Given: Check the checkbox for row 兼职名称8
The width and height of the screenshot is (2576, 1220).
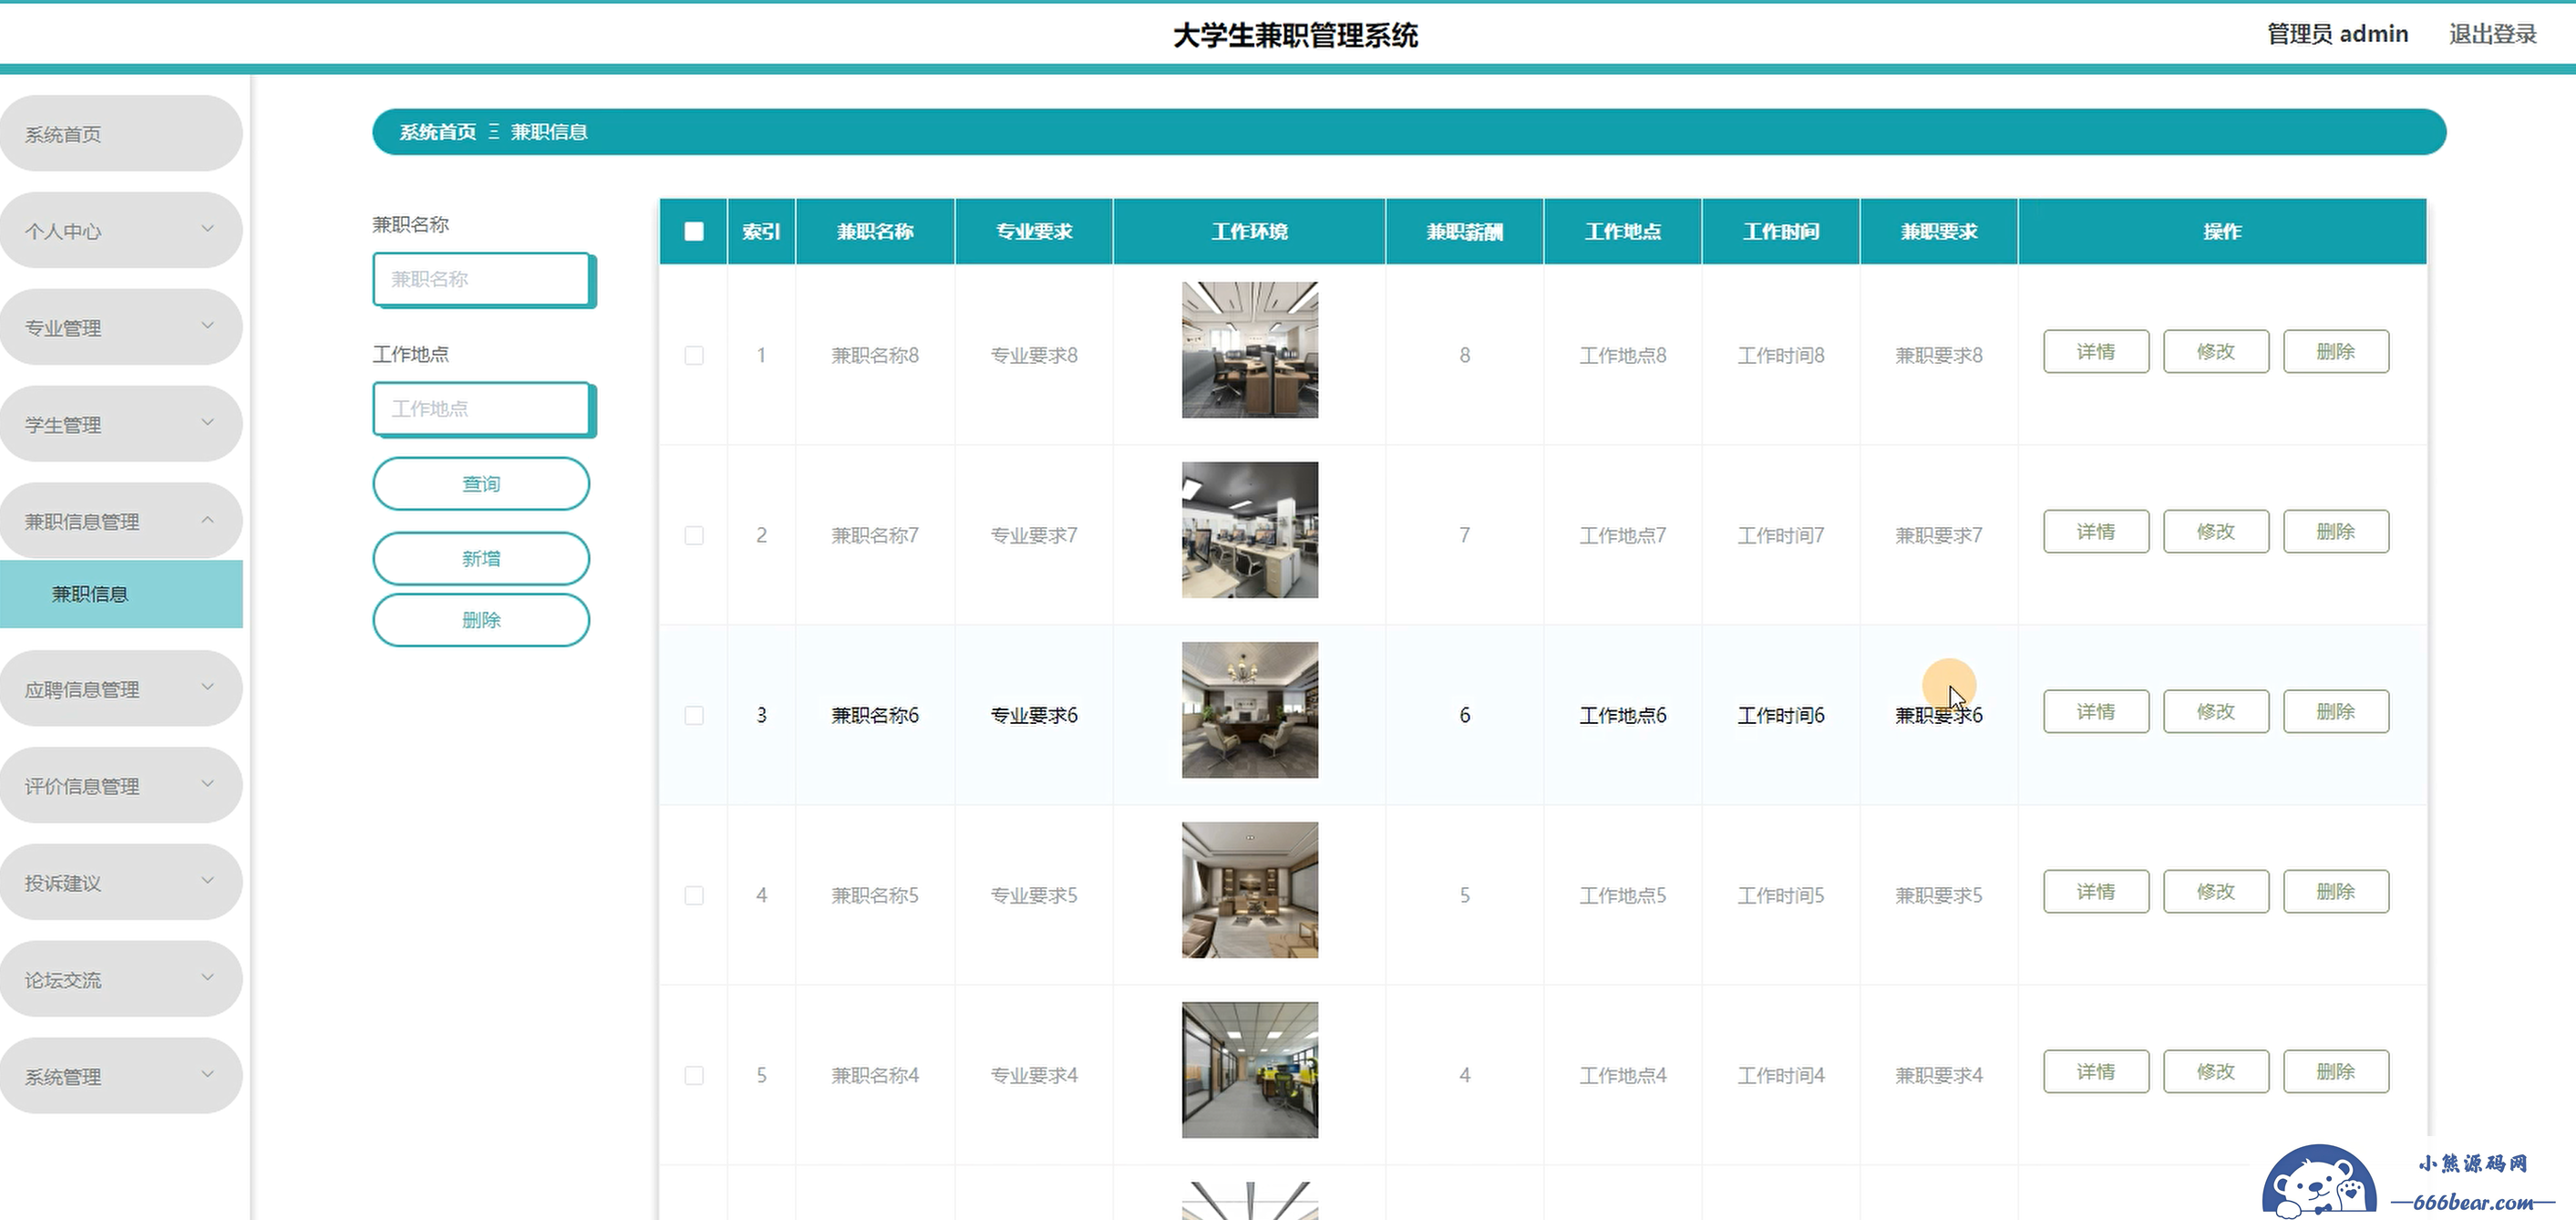Looking at the screenshot, I should (x=694, y=355).
